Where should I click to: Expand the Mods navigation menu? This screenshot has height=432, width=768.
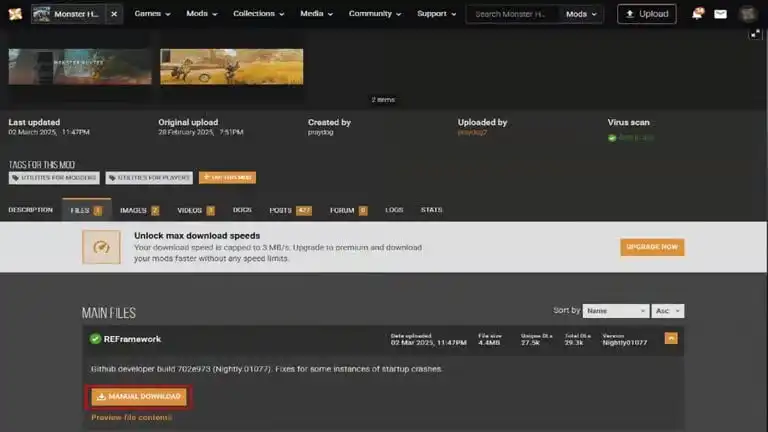click(x=202, y=14)
